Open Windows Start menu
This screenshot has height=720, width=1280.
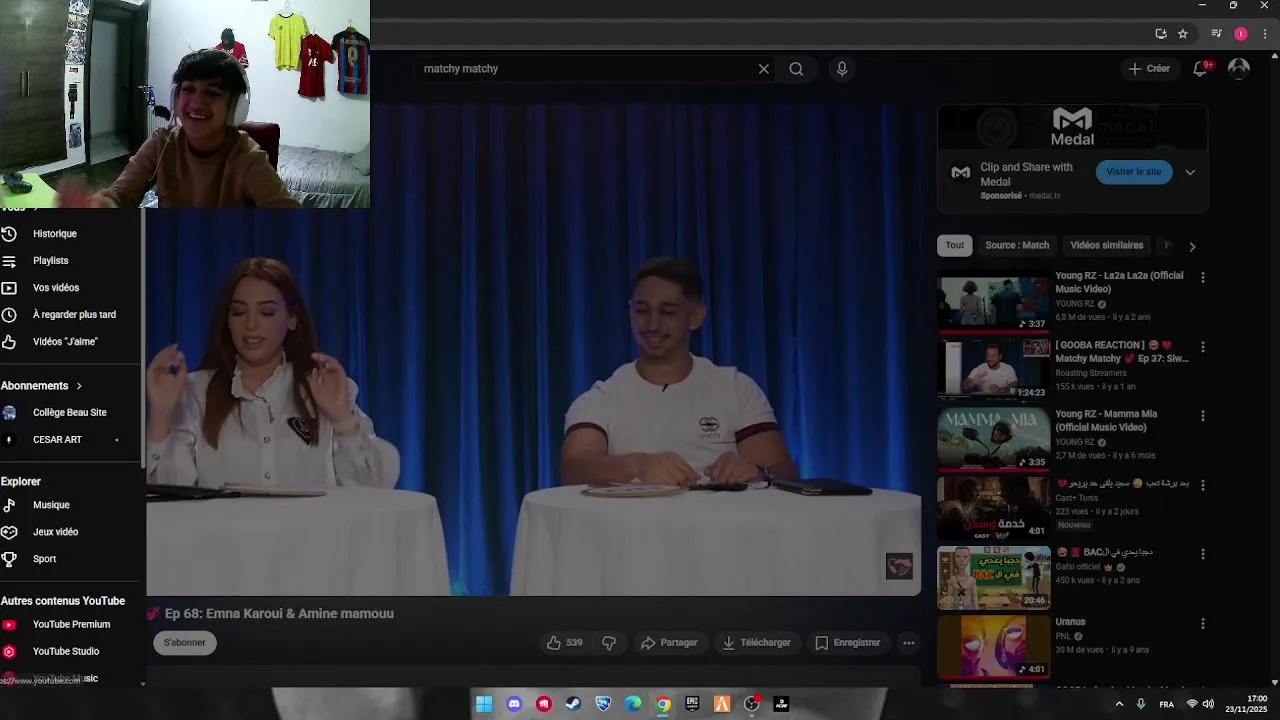pyautogui.click(x=484, y=704)
